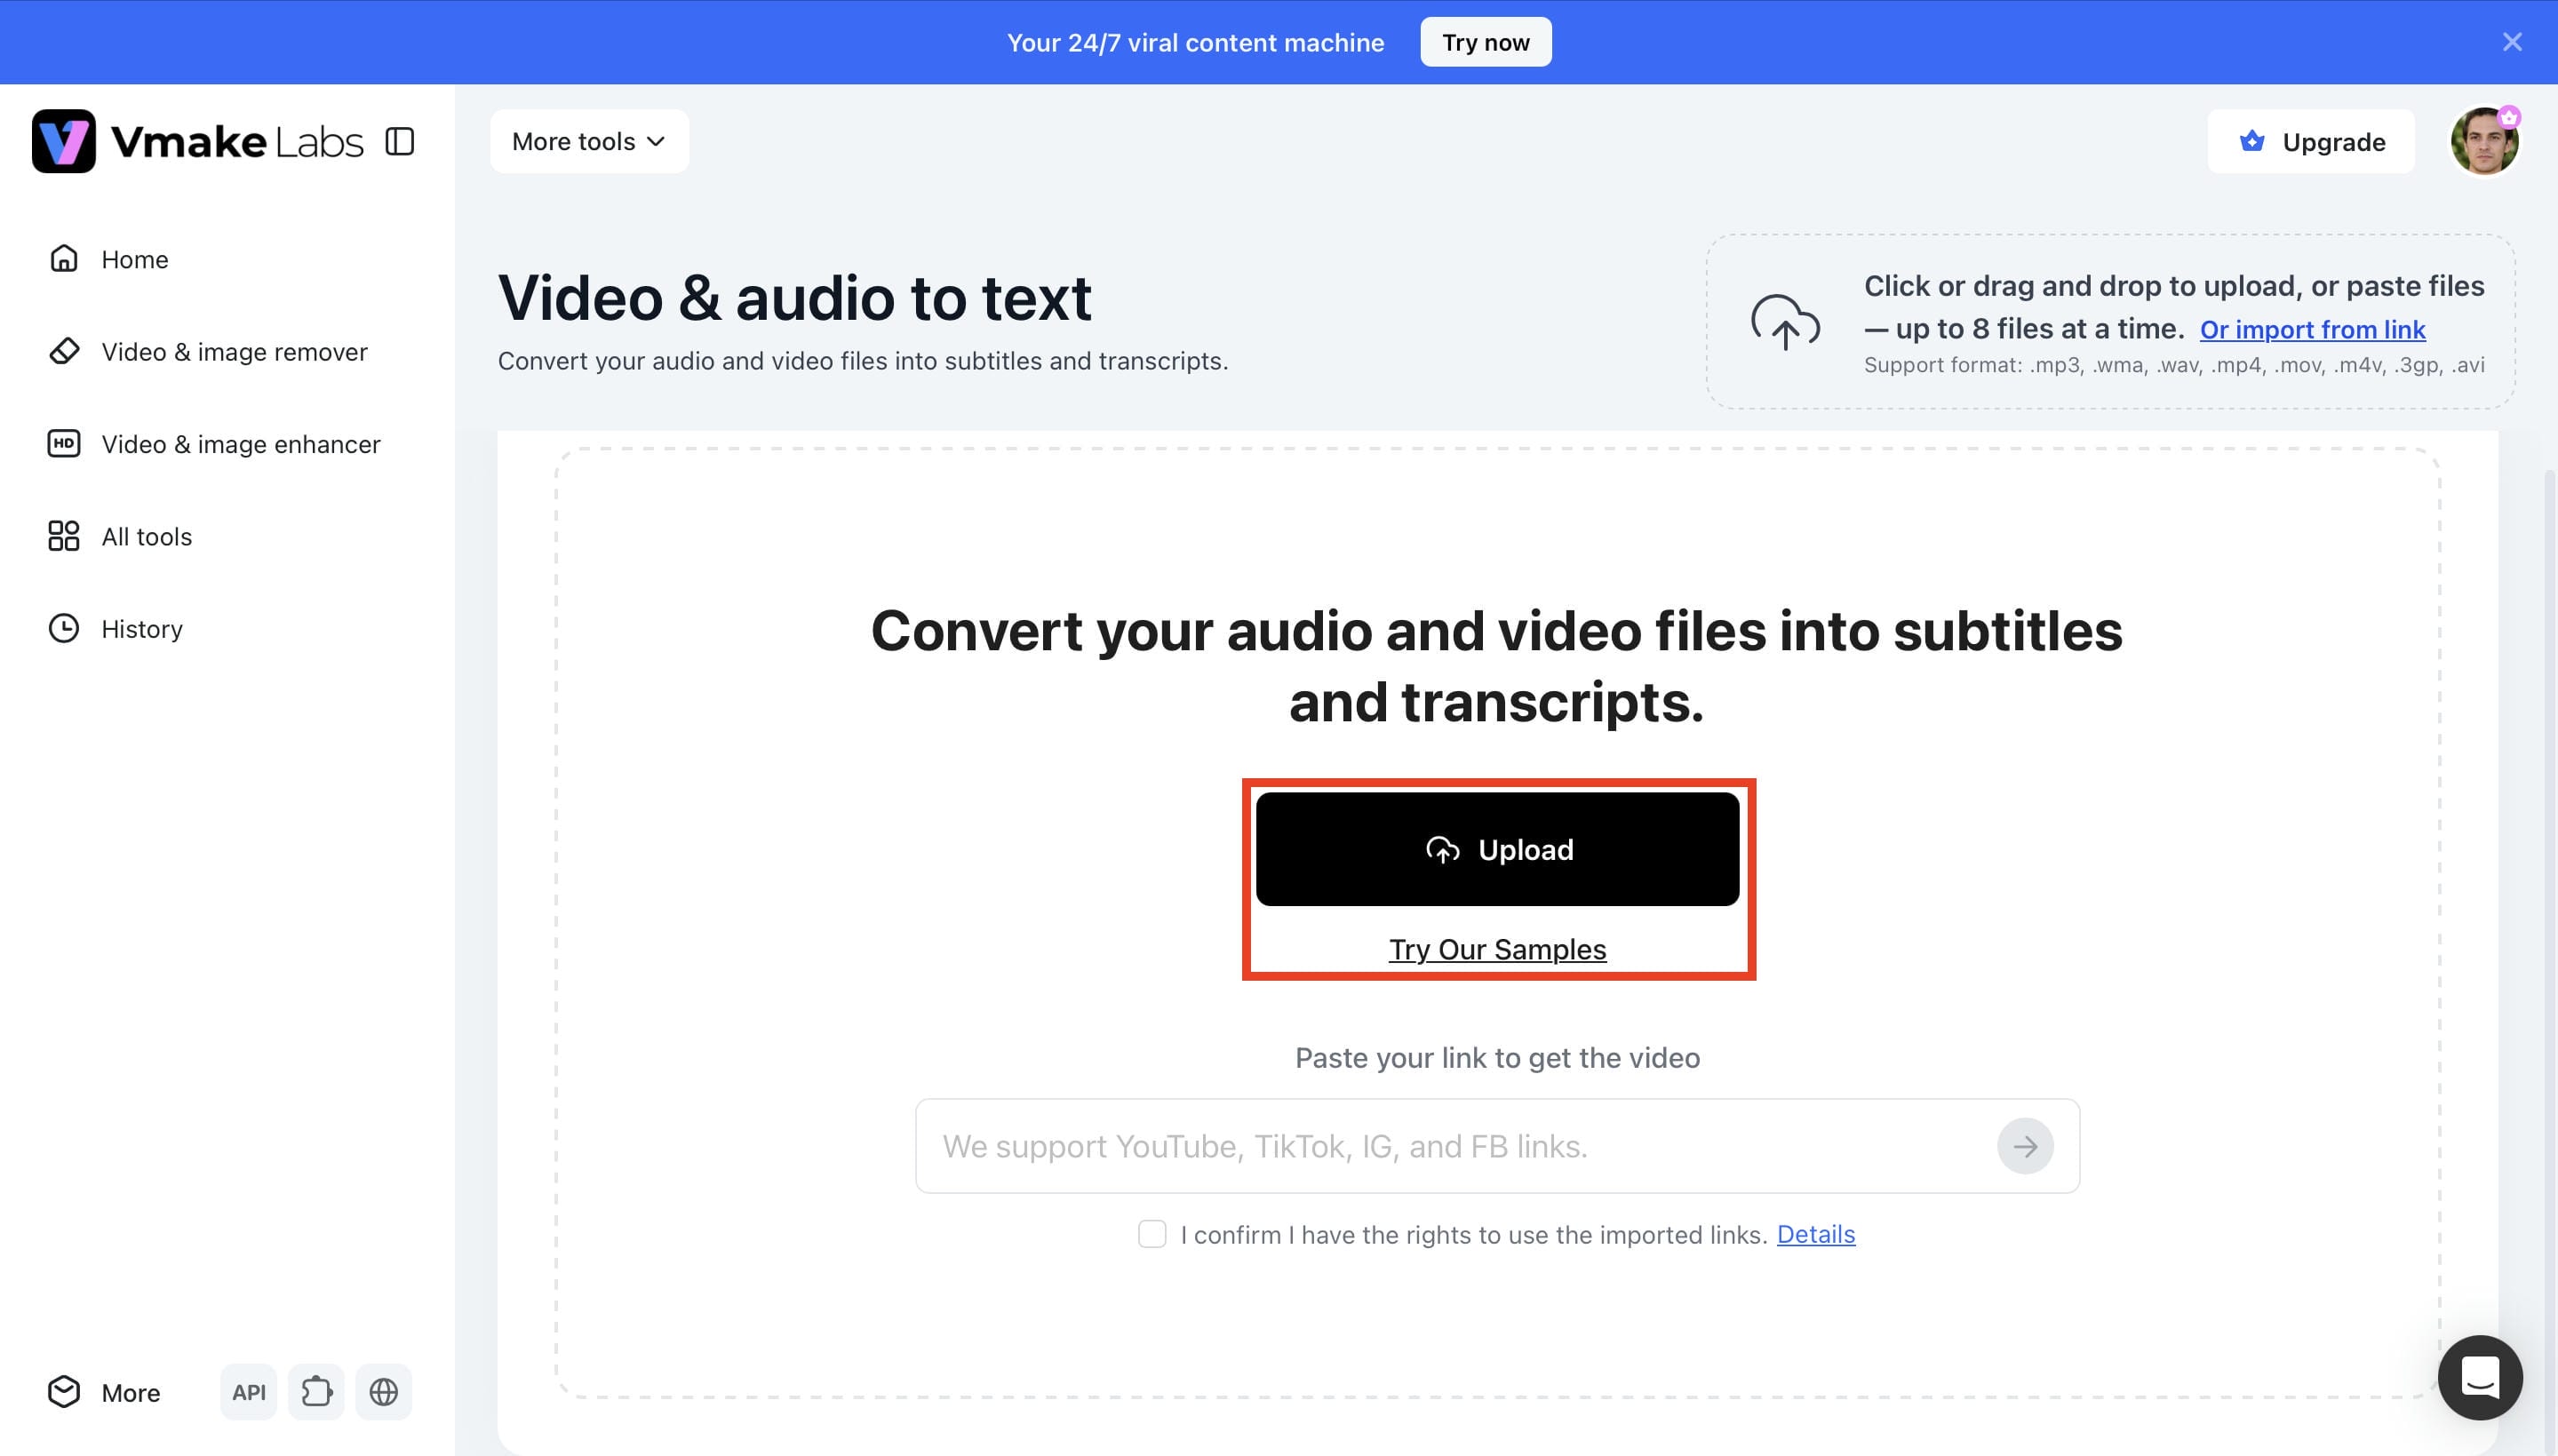Click the grid icon for All tools
This screenshot has width=2558, height=1456.
click(x=64, y=536)
